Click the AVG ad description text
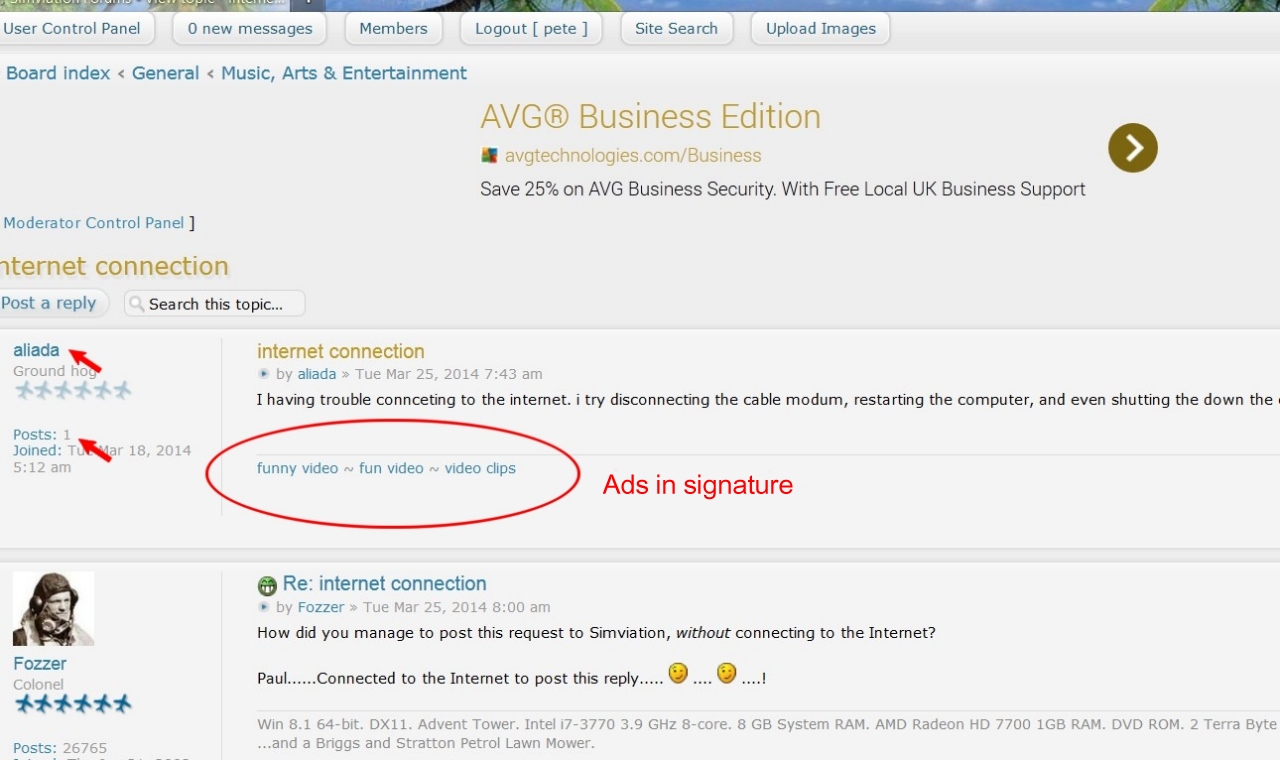 (783, 189)
